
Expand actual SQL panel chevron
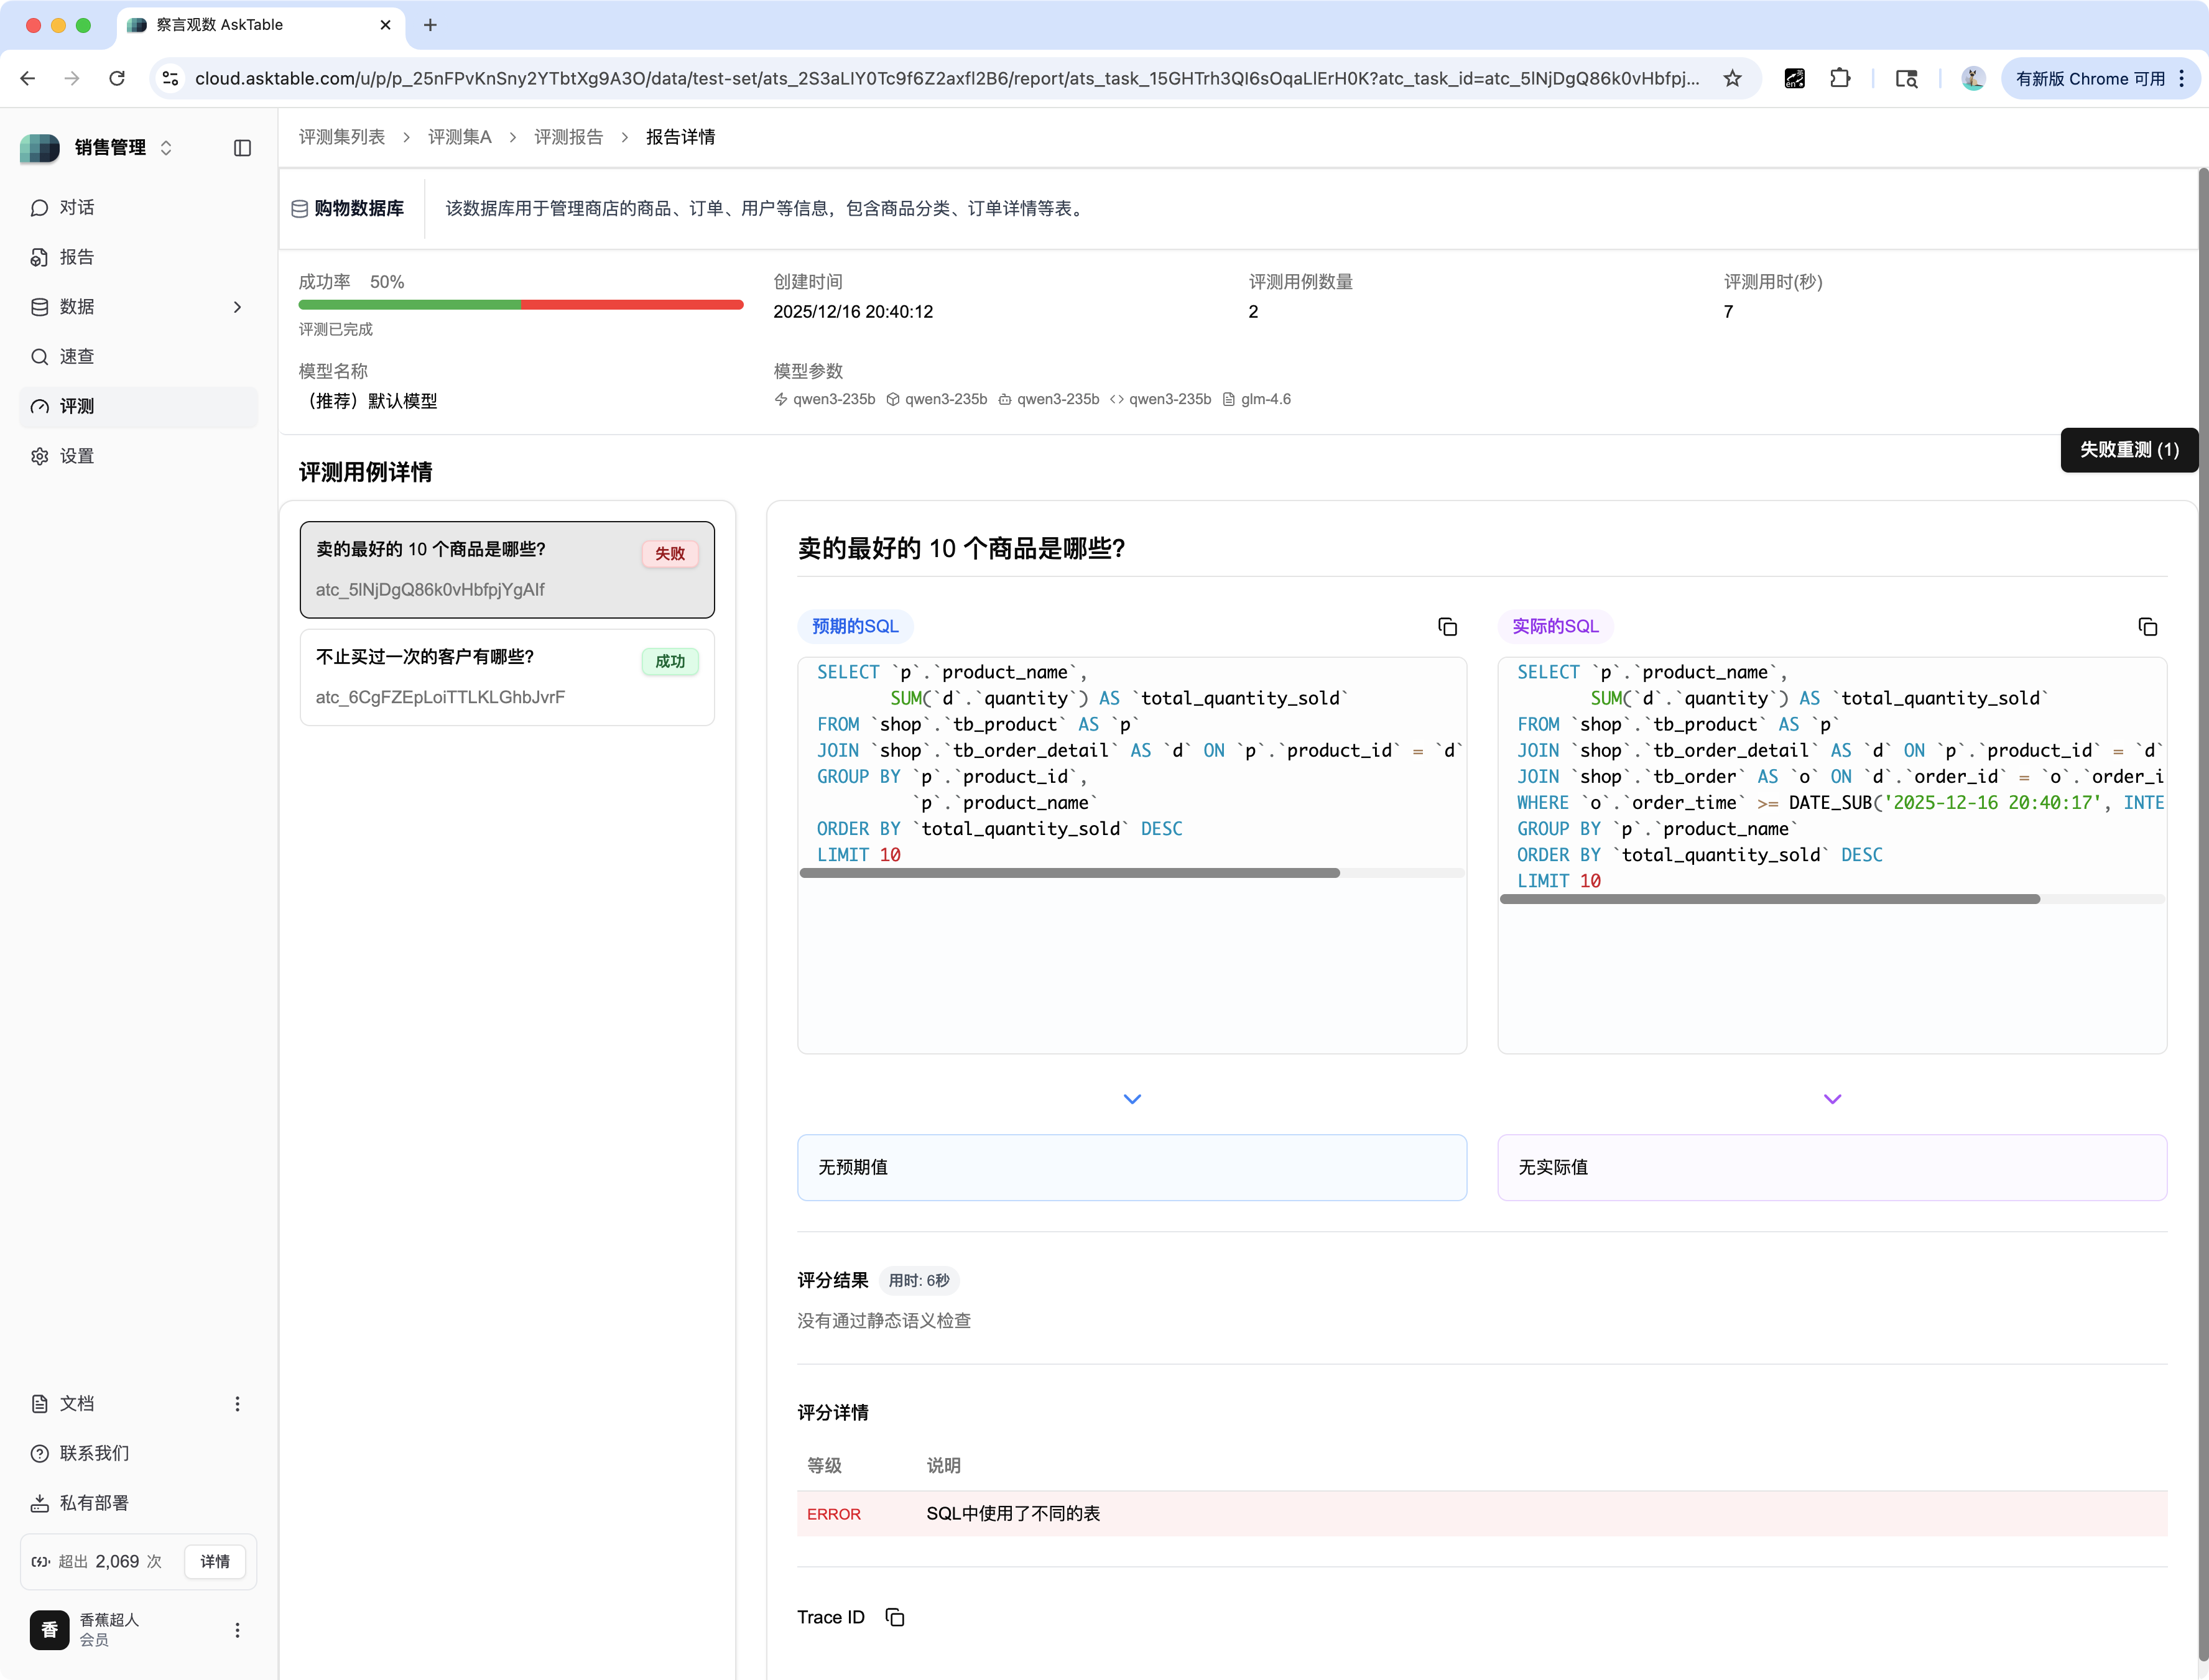pyautogui.click(x=1832, y=1099)
